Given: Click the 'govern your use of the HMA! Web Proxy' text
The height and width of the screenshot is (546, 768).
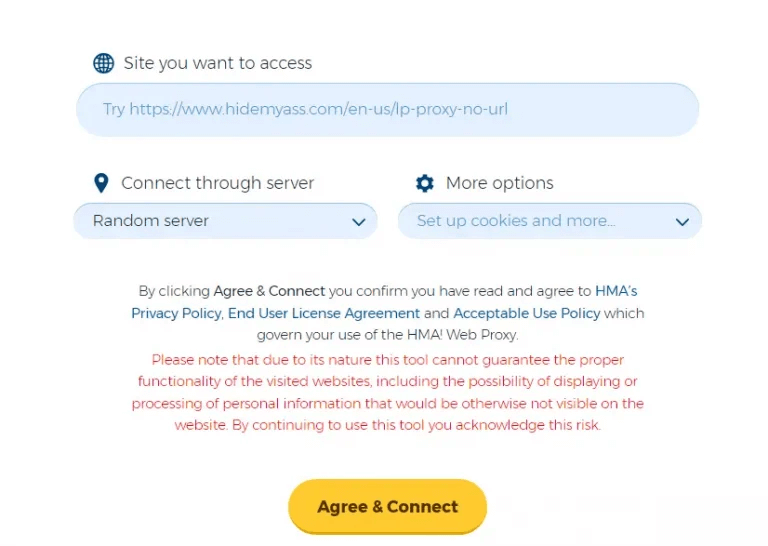Looking at the screenshot, I should [387, 335].
